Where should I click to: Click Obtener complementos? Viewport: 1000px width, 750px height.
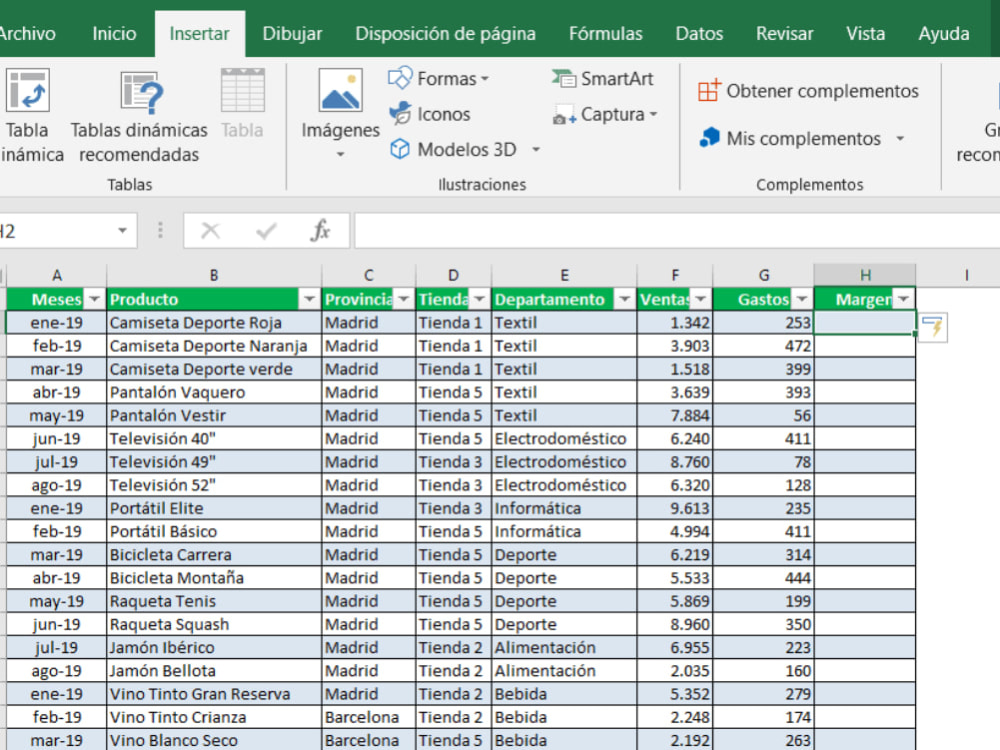[808, 91]
